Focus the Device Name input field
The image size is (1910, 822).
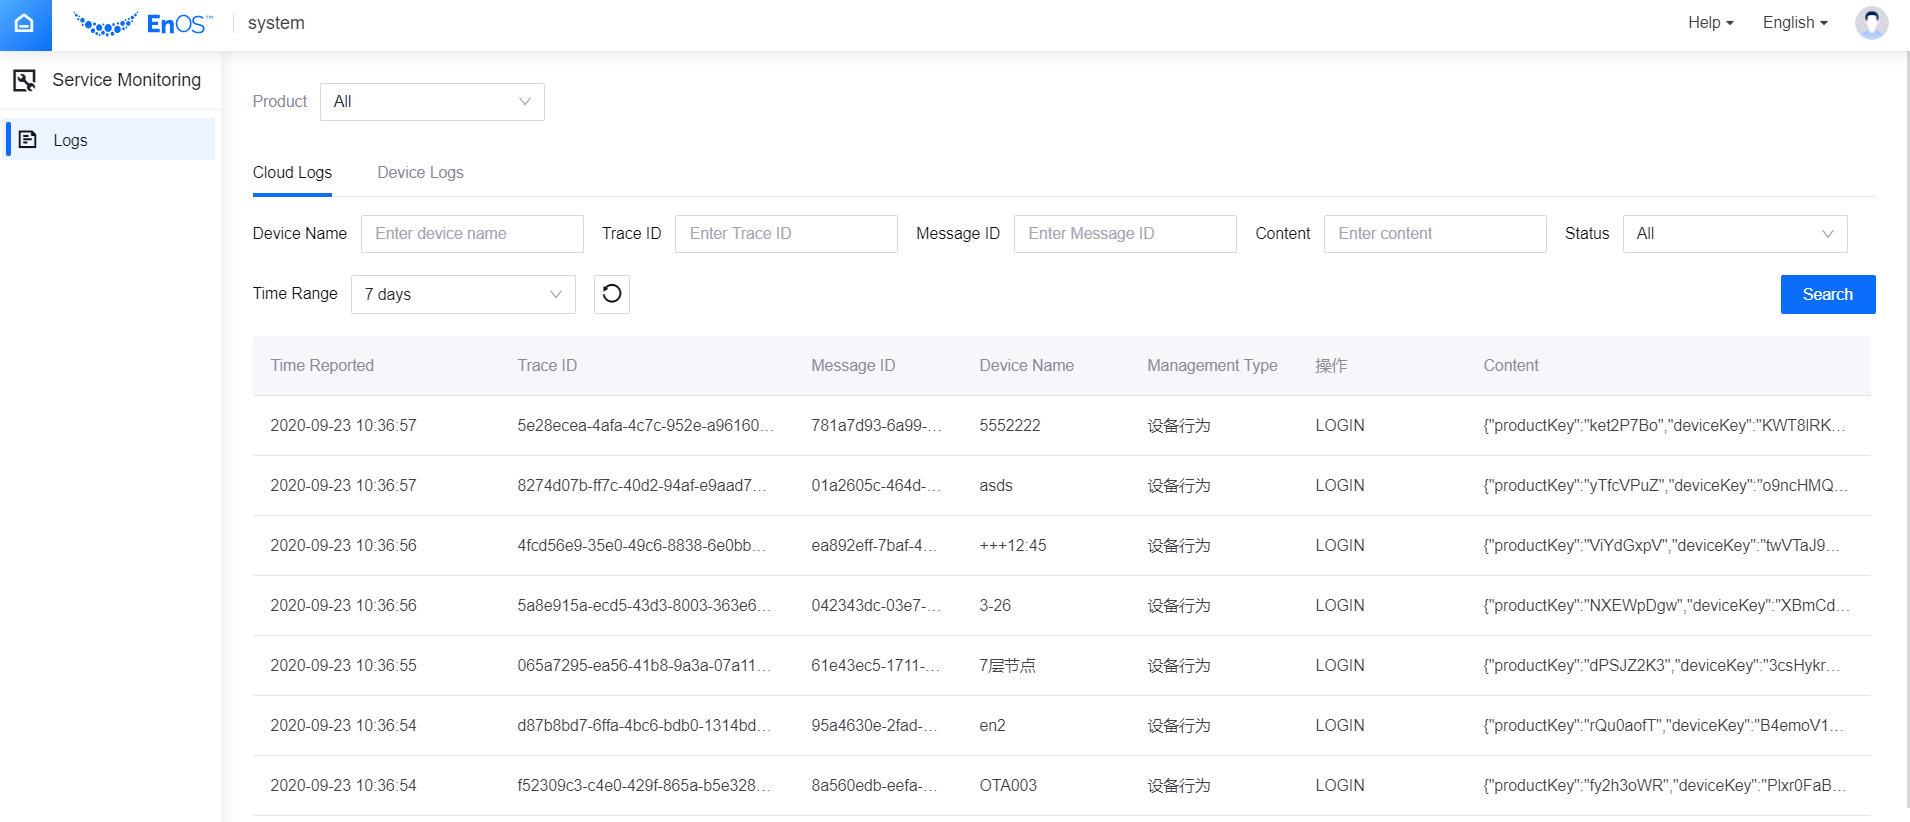tap(472, 234)
